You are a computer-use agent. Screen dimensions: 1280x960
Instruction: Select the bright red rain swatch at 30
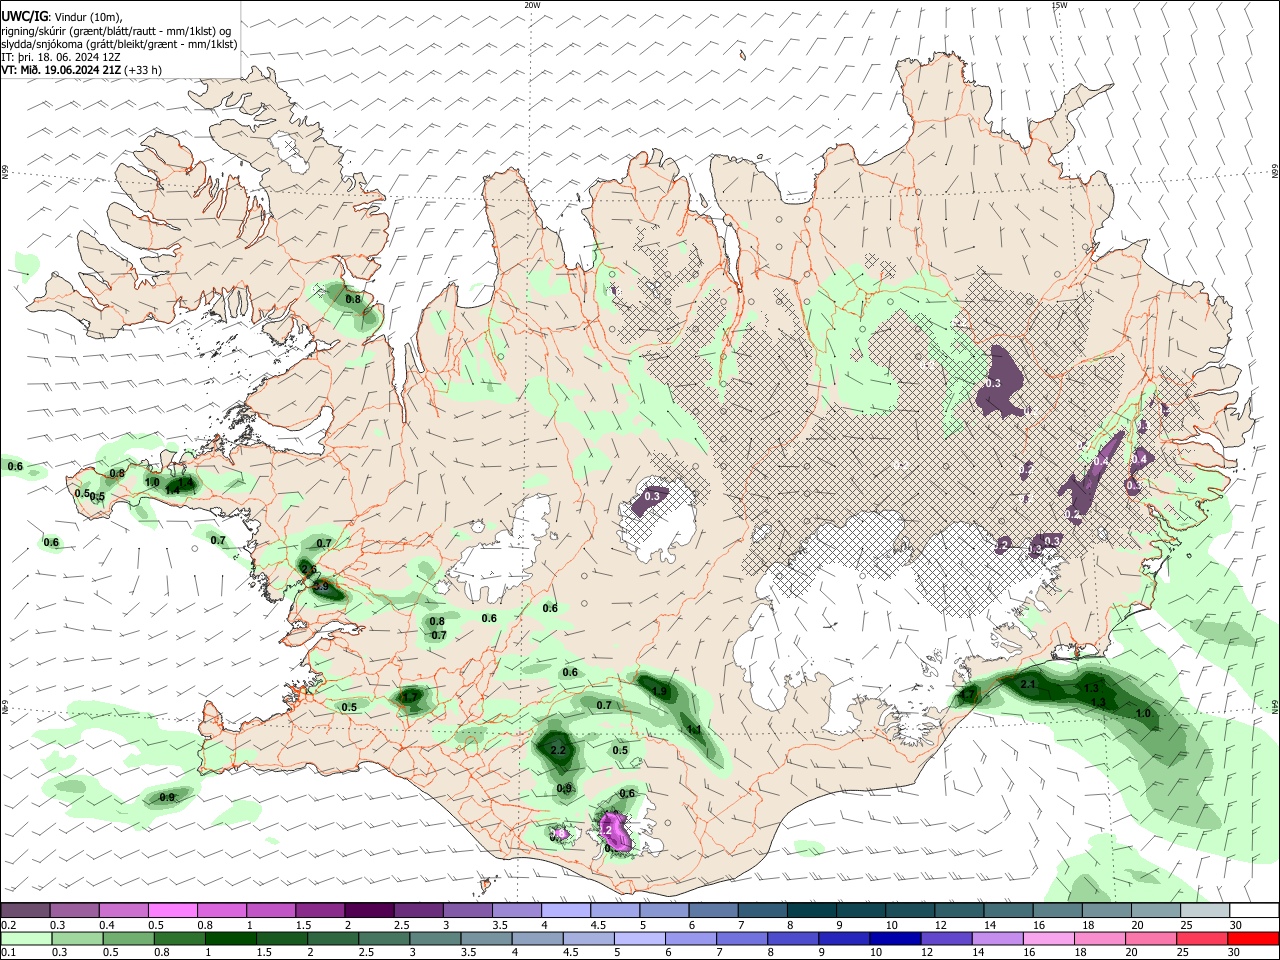(1251, 939)
